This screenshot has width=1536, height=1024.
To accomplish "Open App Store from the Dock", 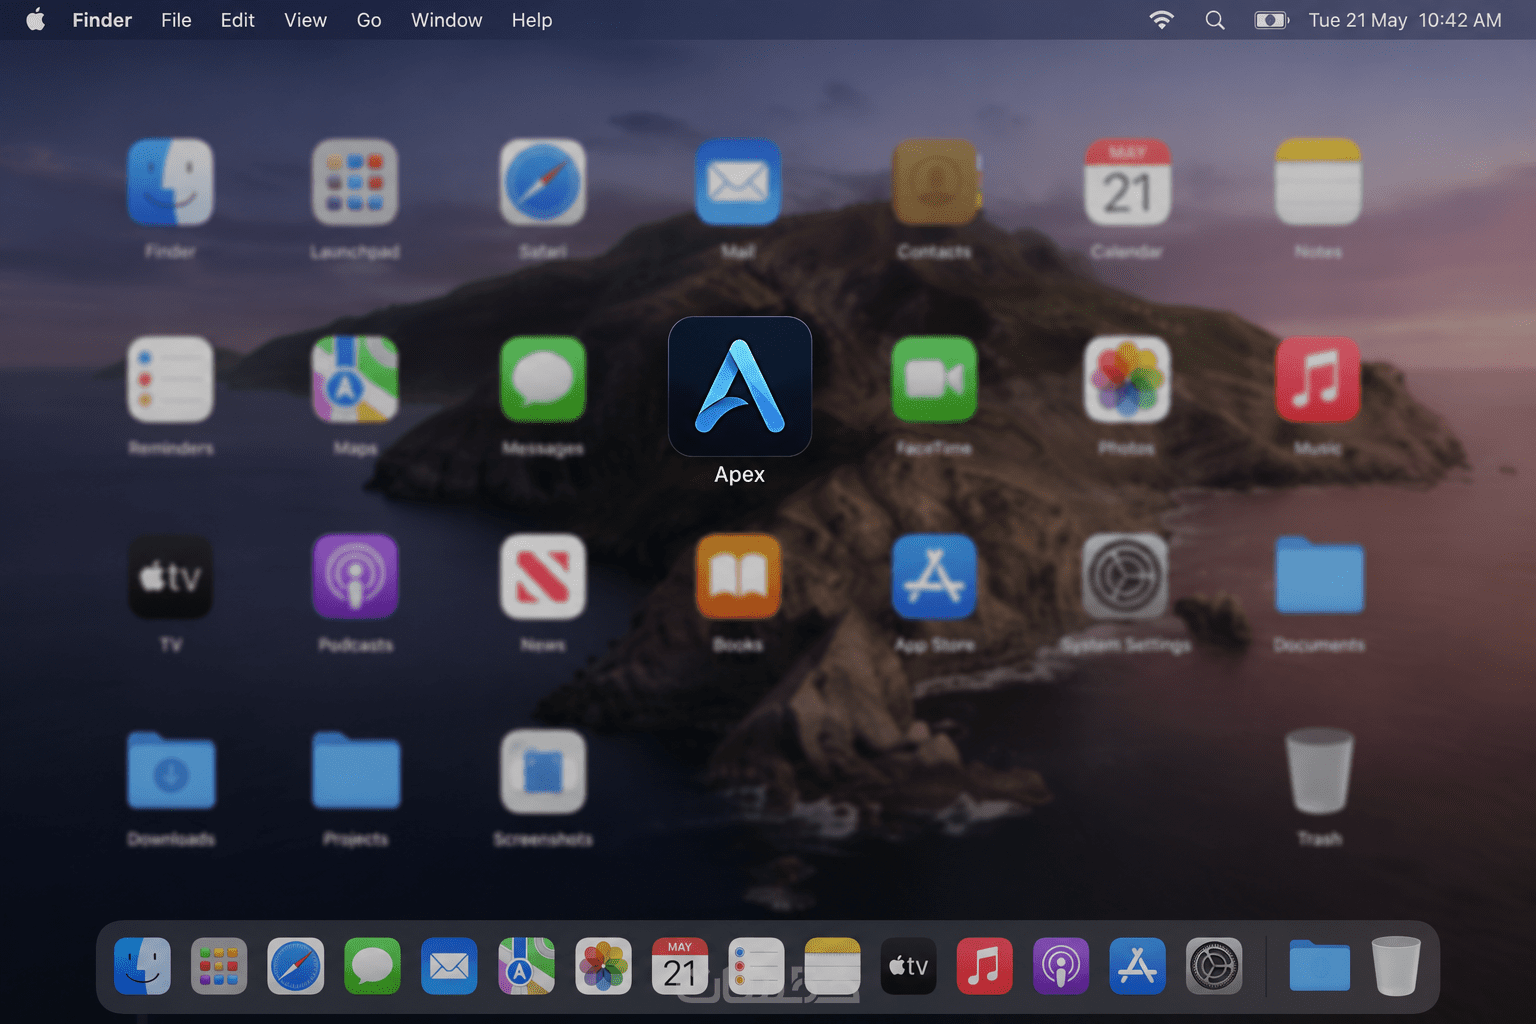I will tap(1137, 966).
